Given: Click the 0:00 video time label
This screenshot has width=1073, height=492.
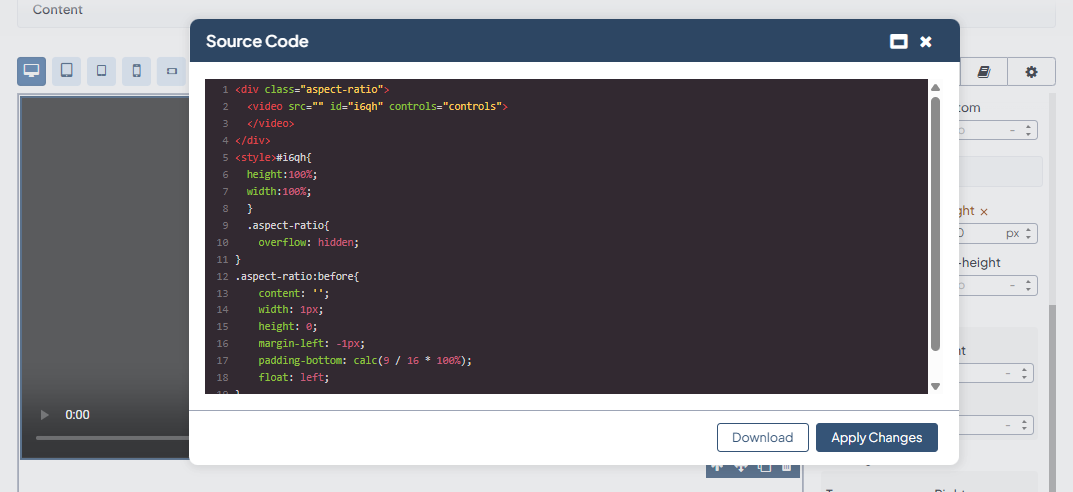Looking at the screenshot, I should pyautogui.click(x=77, y=415).
